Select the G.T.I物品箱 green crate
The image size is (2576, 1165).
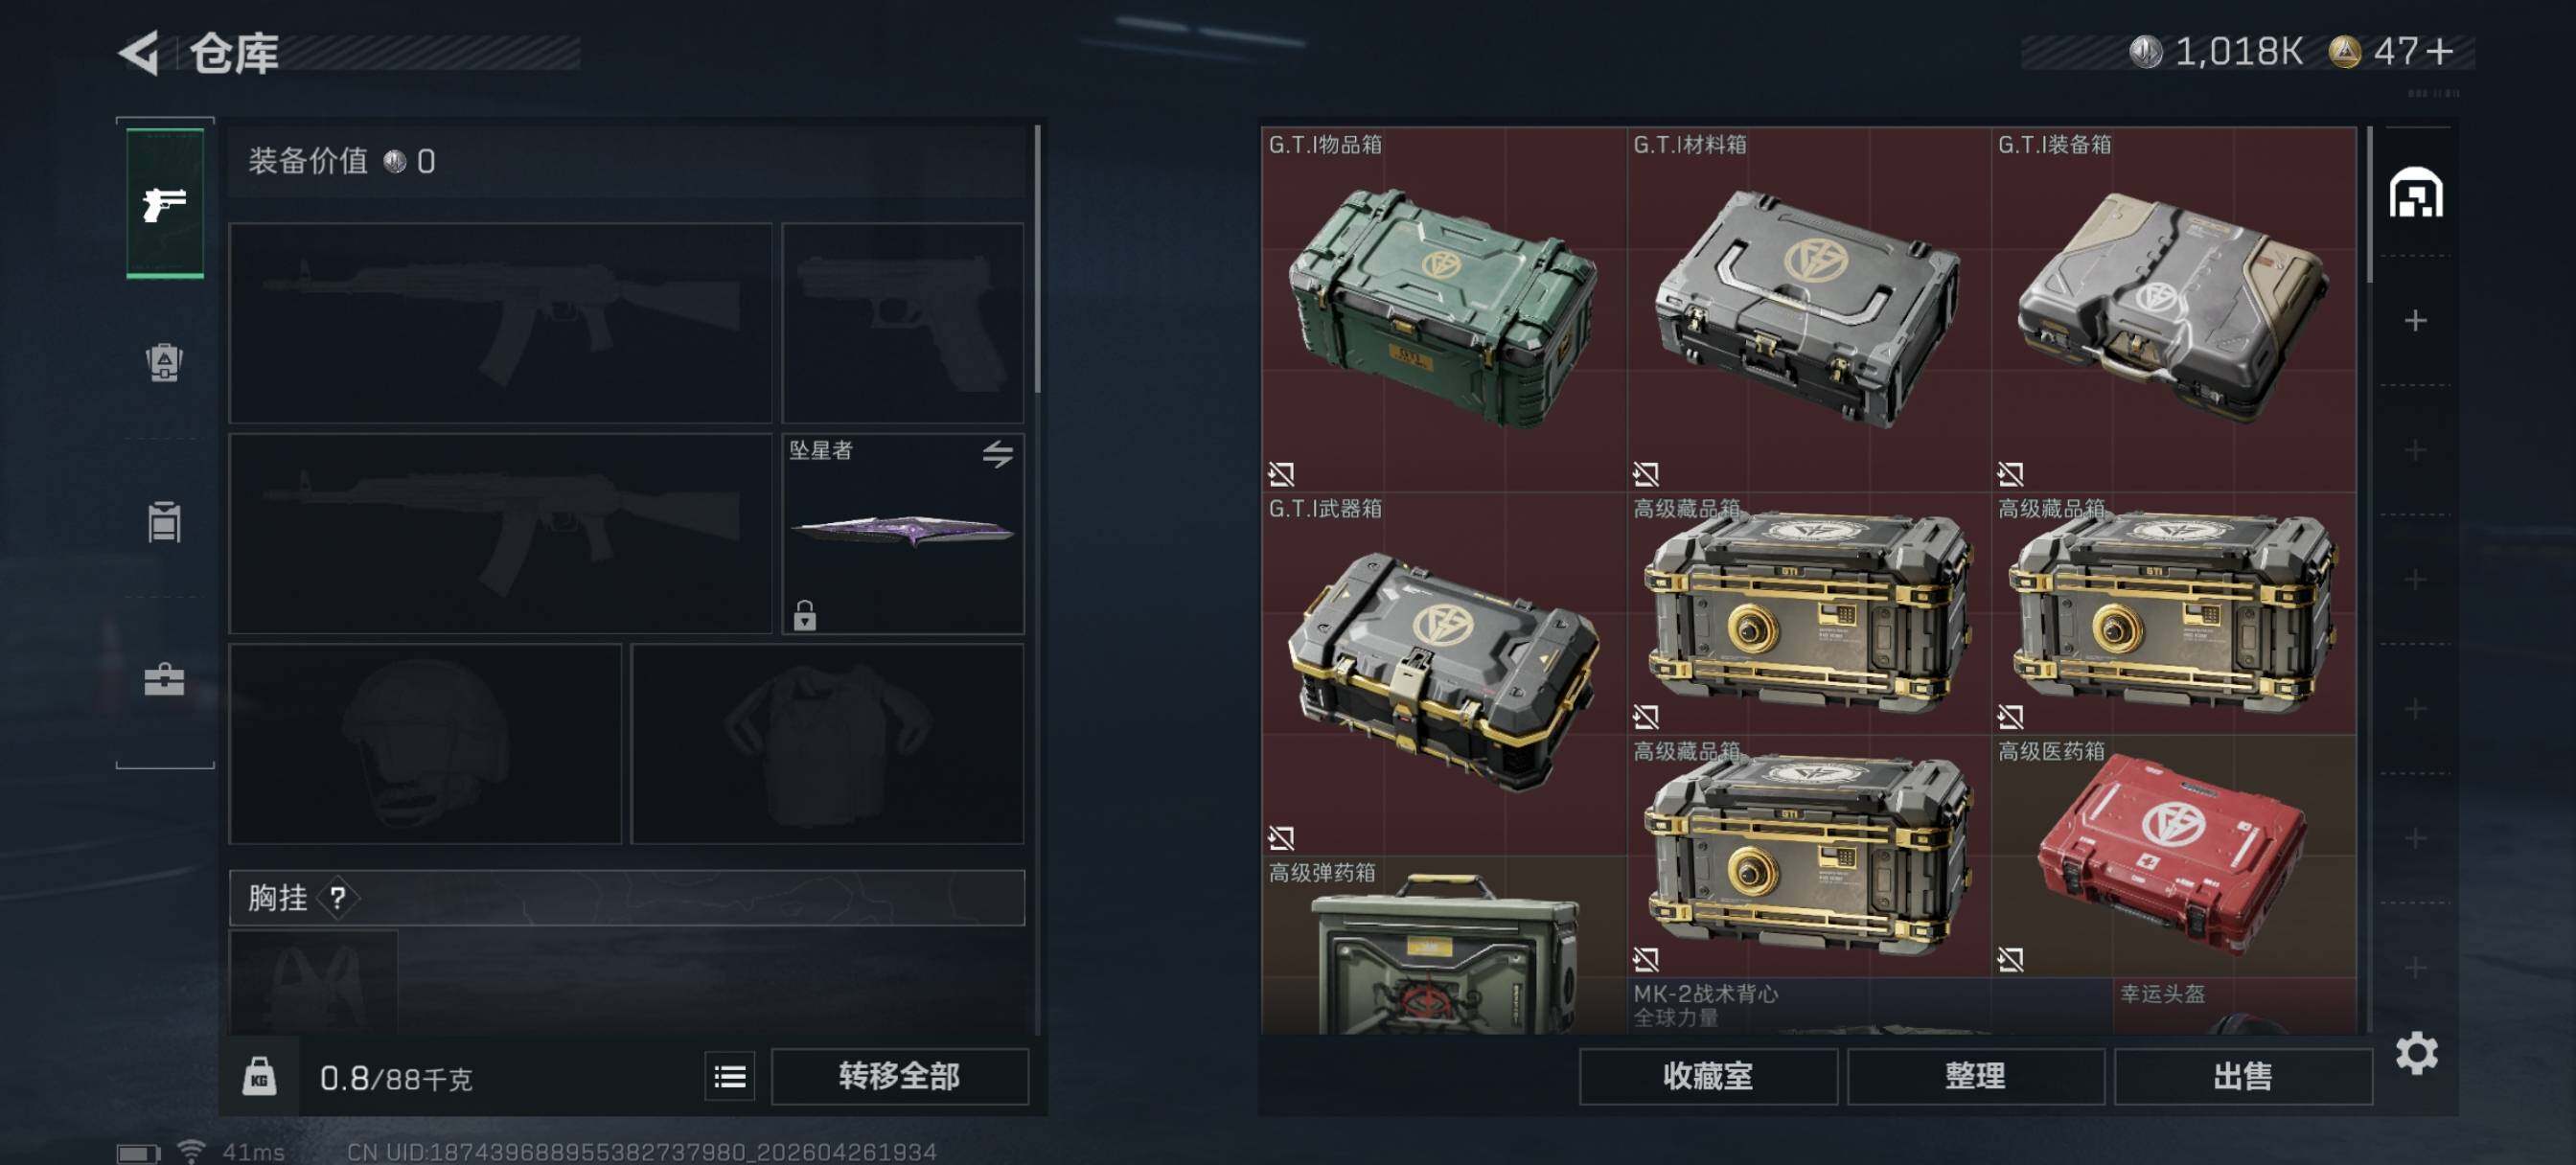pos(1444,308)
